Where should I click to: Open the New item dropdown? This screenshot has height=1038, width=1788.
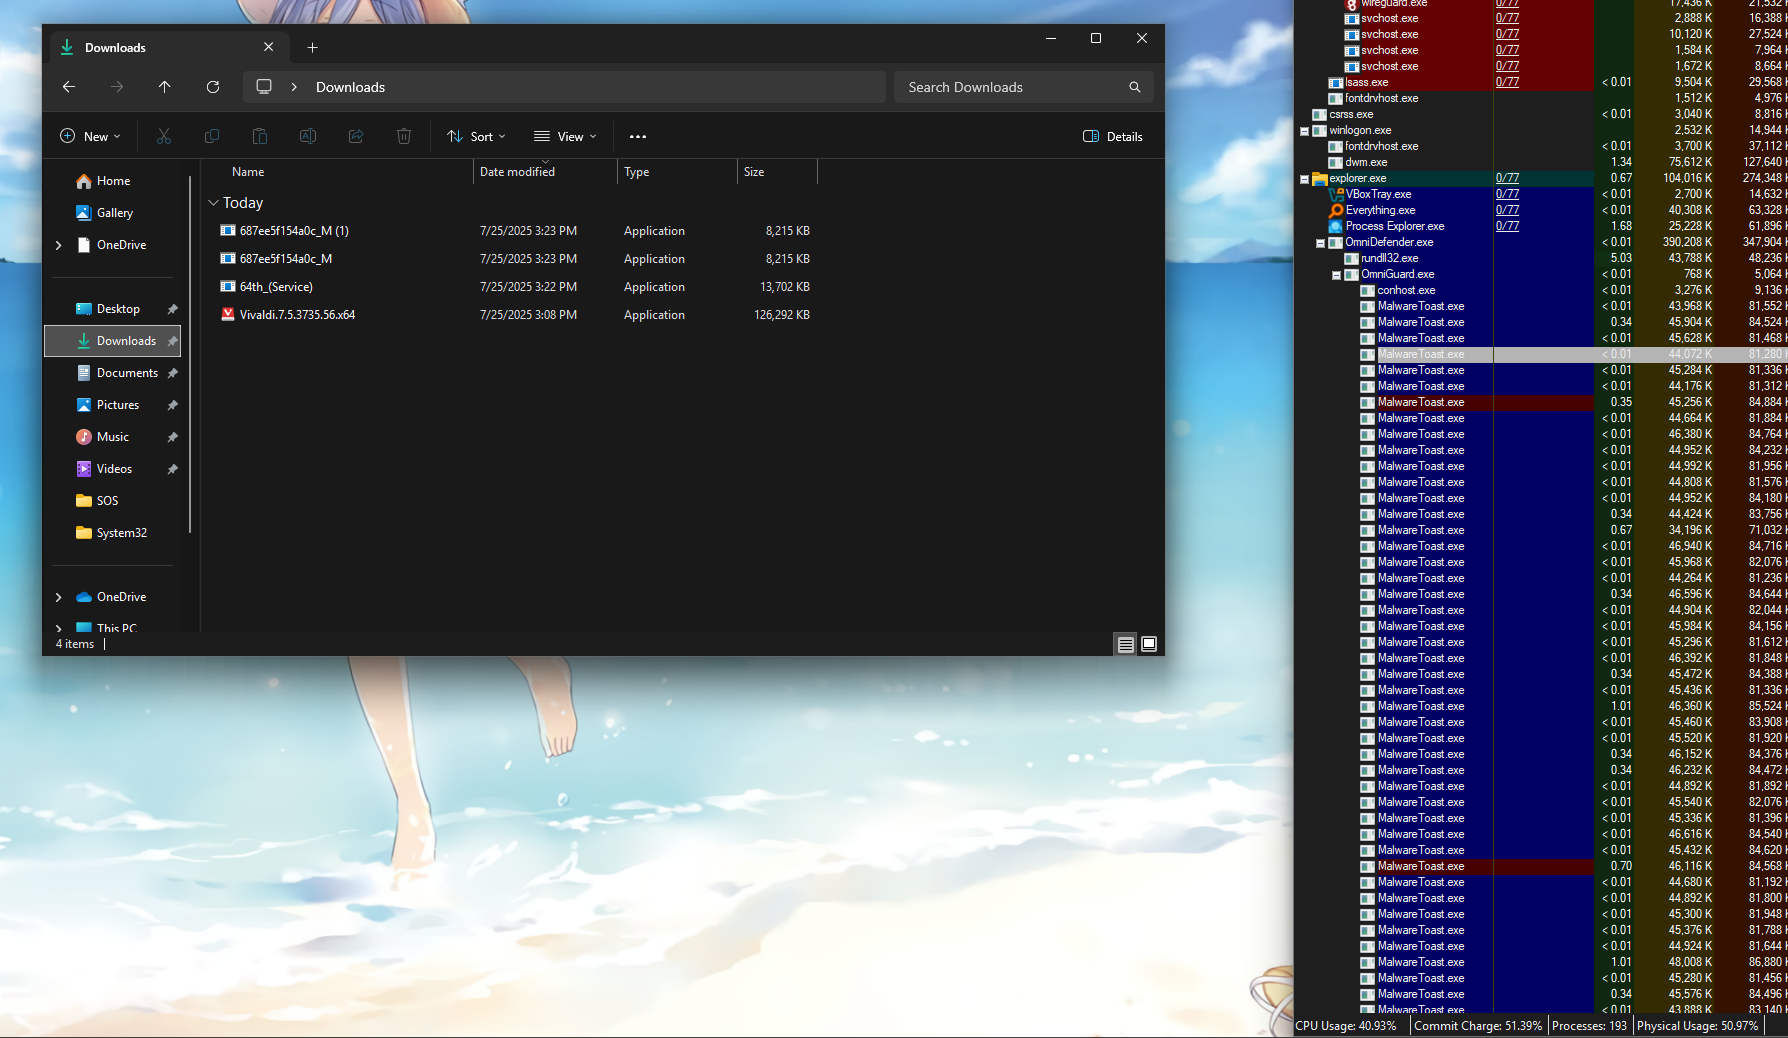click(x=90, y=137)
